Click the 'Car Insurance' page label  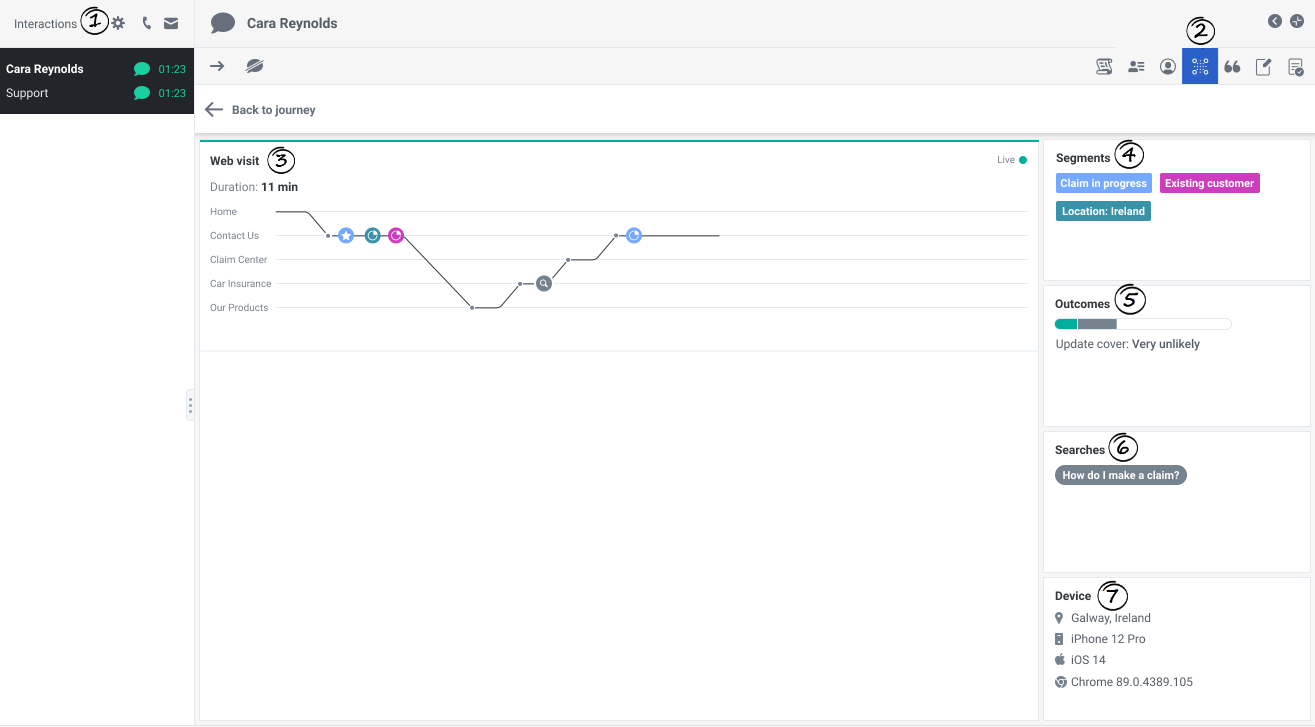[241, 284]
